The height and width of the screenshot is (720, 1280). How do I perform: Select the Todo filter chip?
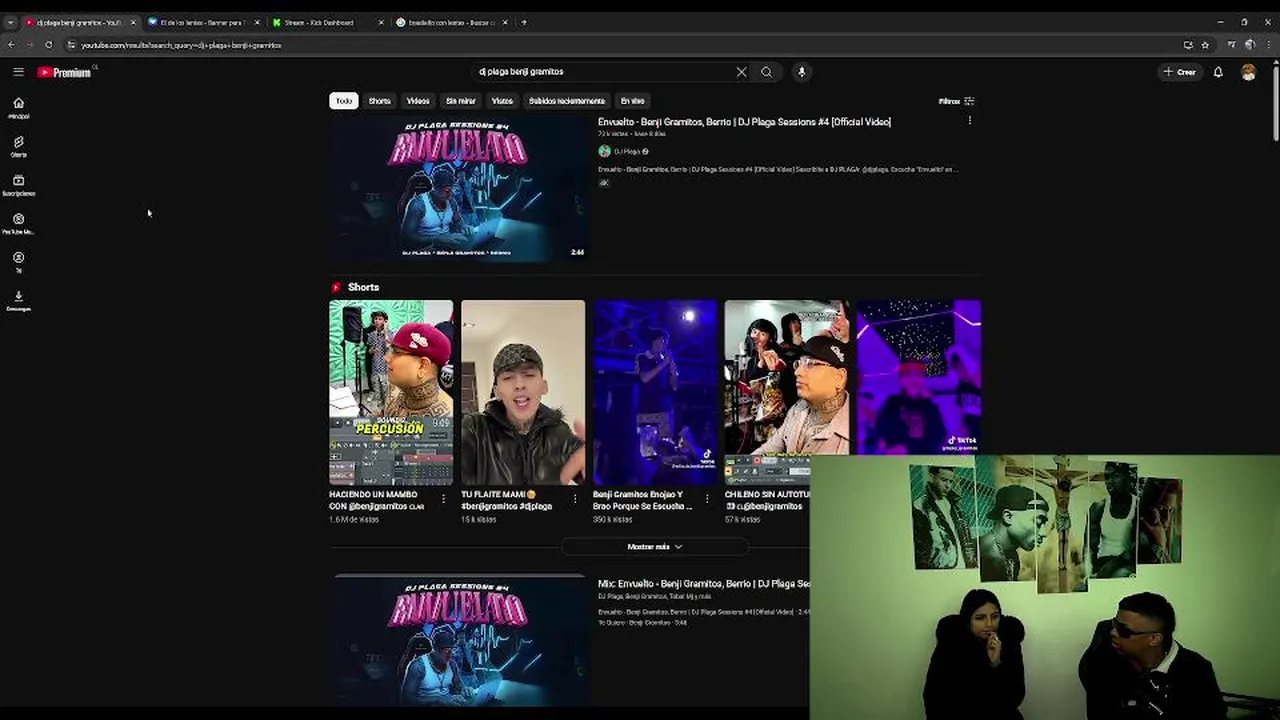point(343,101)
